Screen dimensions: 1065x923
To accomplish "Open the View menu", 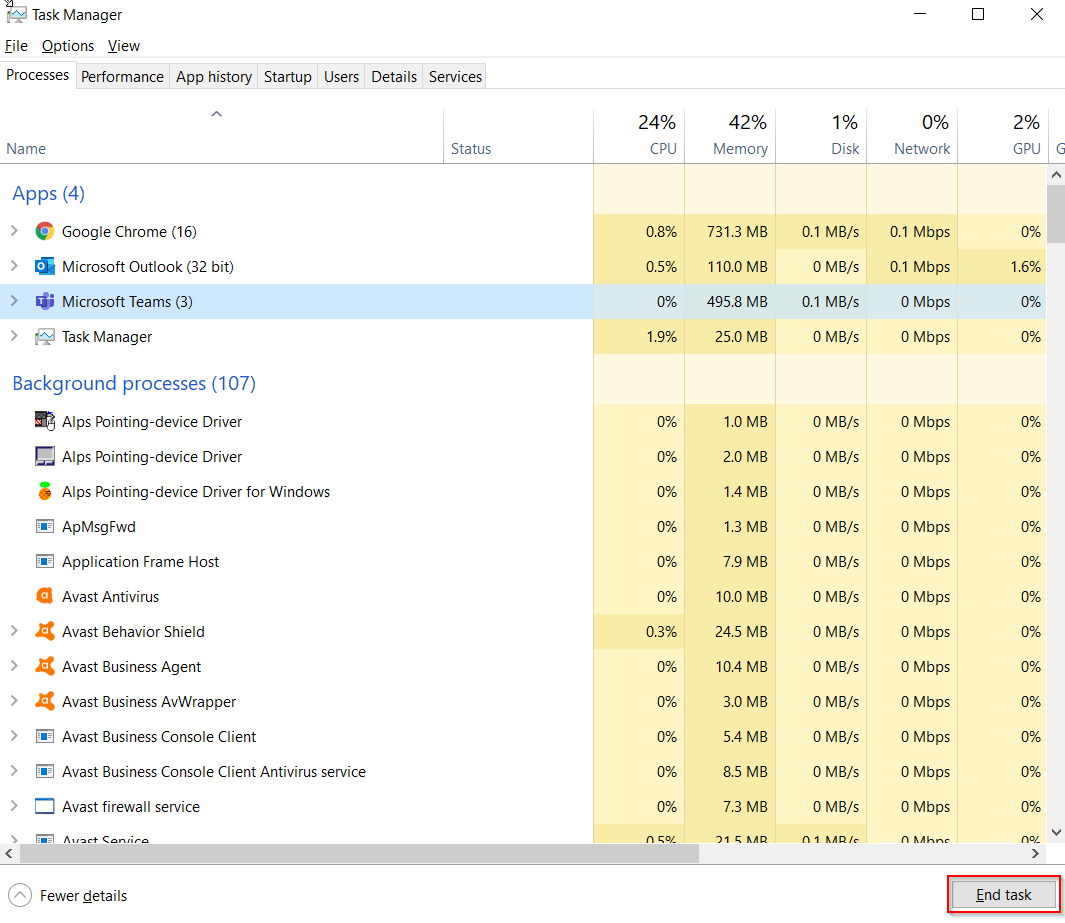I will coord(124,46).
